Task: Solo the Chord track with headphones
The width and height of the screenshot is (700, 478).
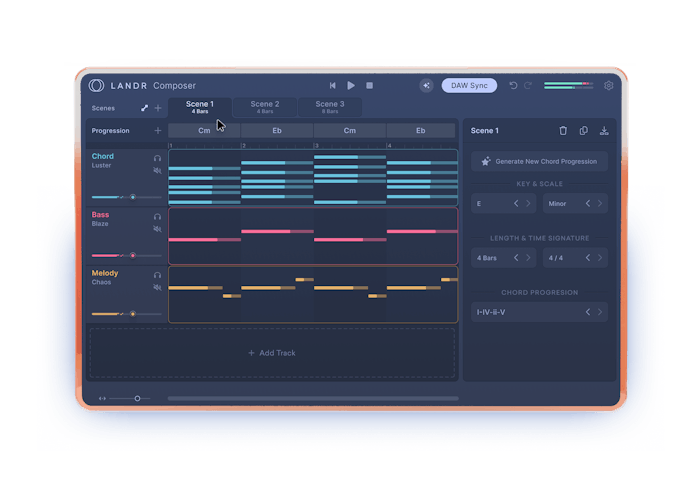Action: point(157,158)
